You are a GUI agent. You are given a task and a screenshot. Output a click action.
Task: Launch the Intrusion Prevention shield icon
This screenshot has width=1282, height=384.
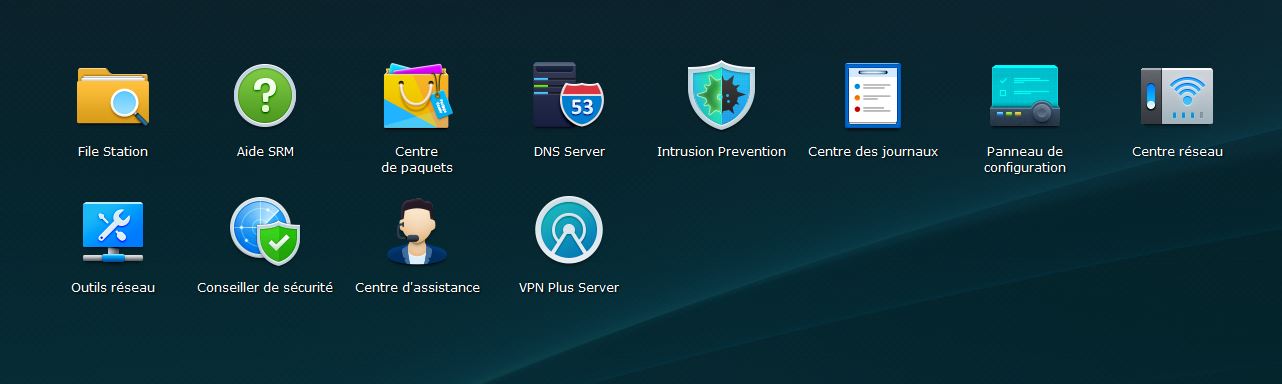721,96
